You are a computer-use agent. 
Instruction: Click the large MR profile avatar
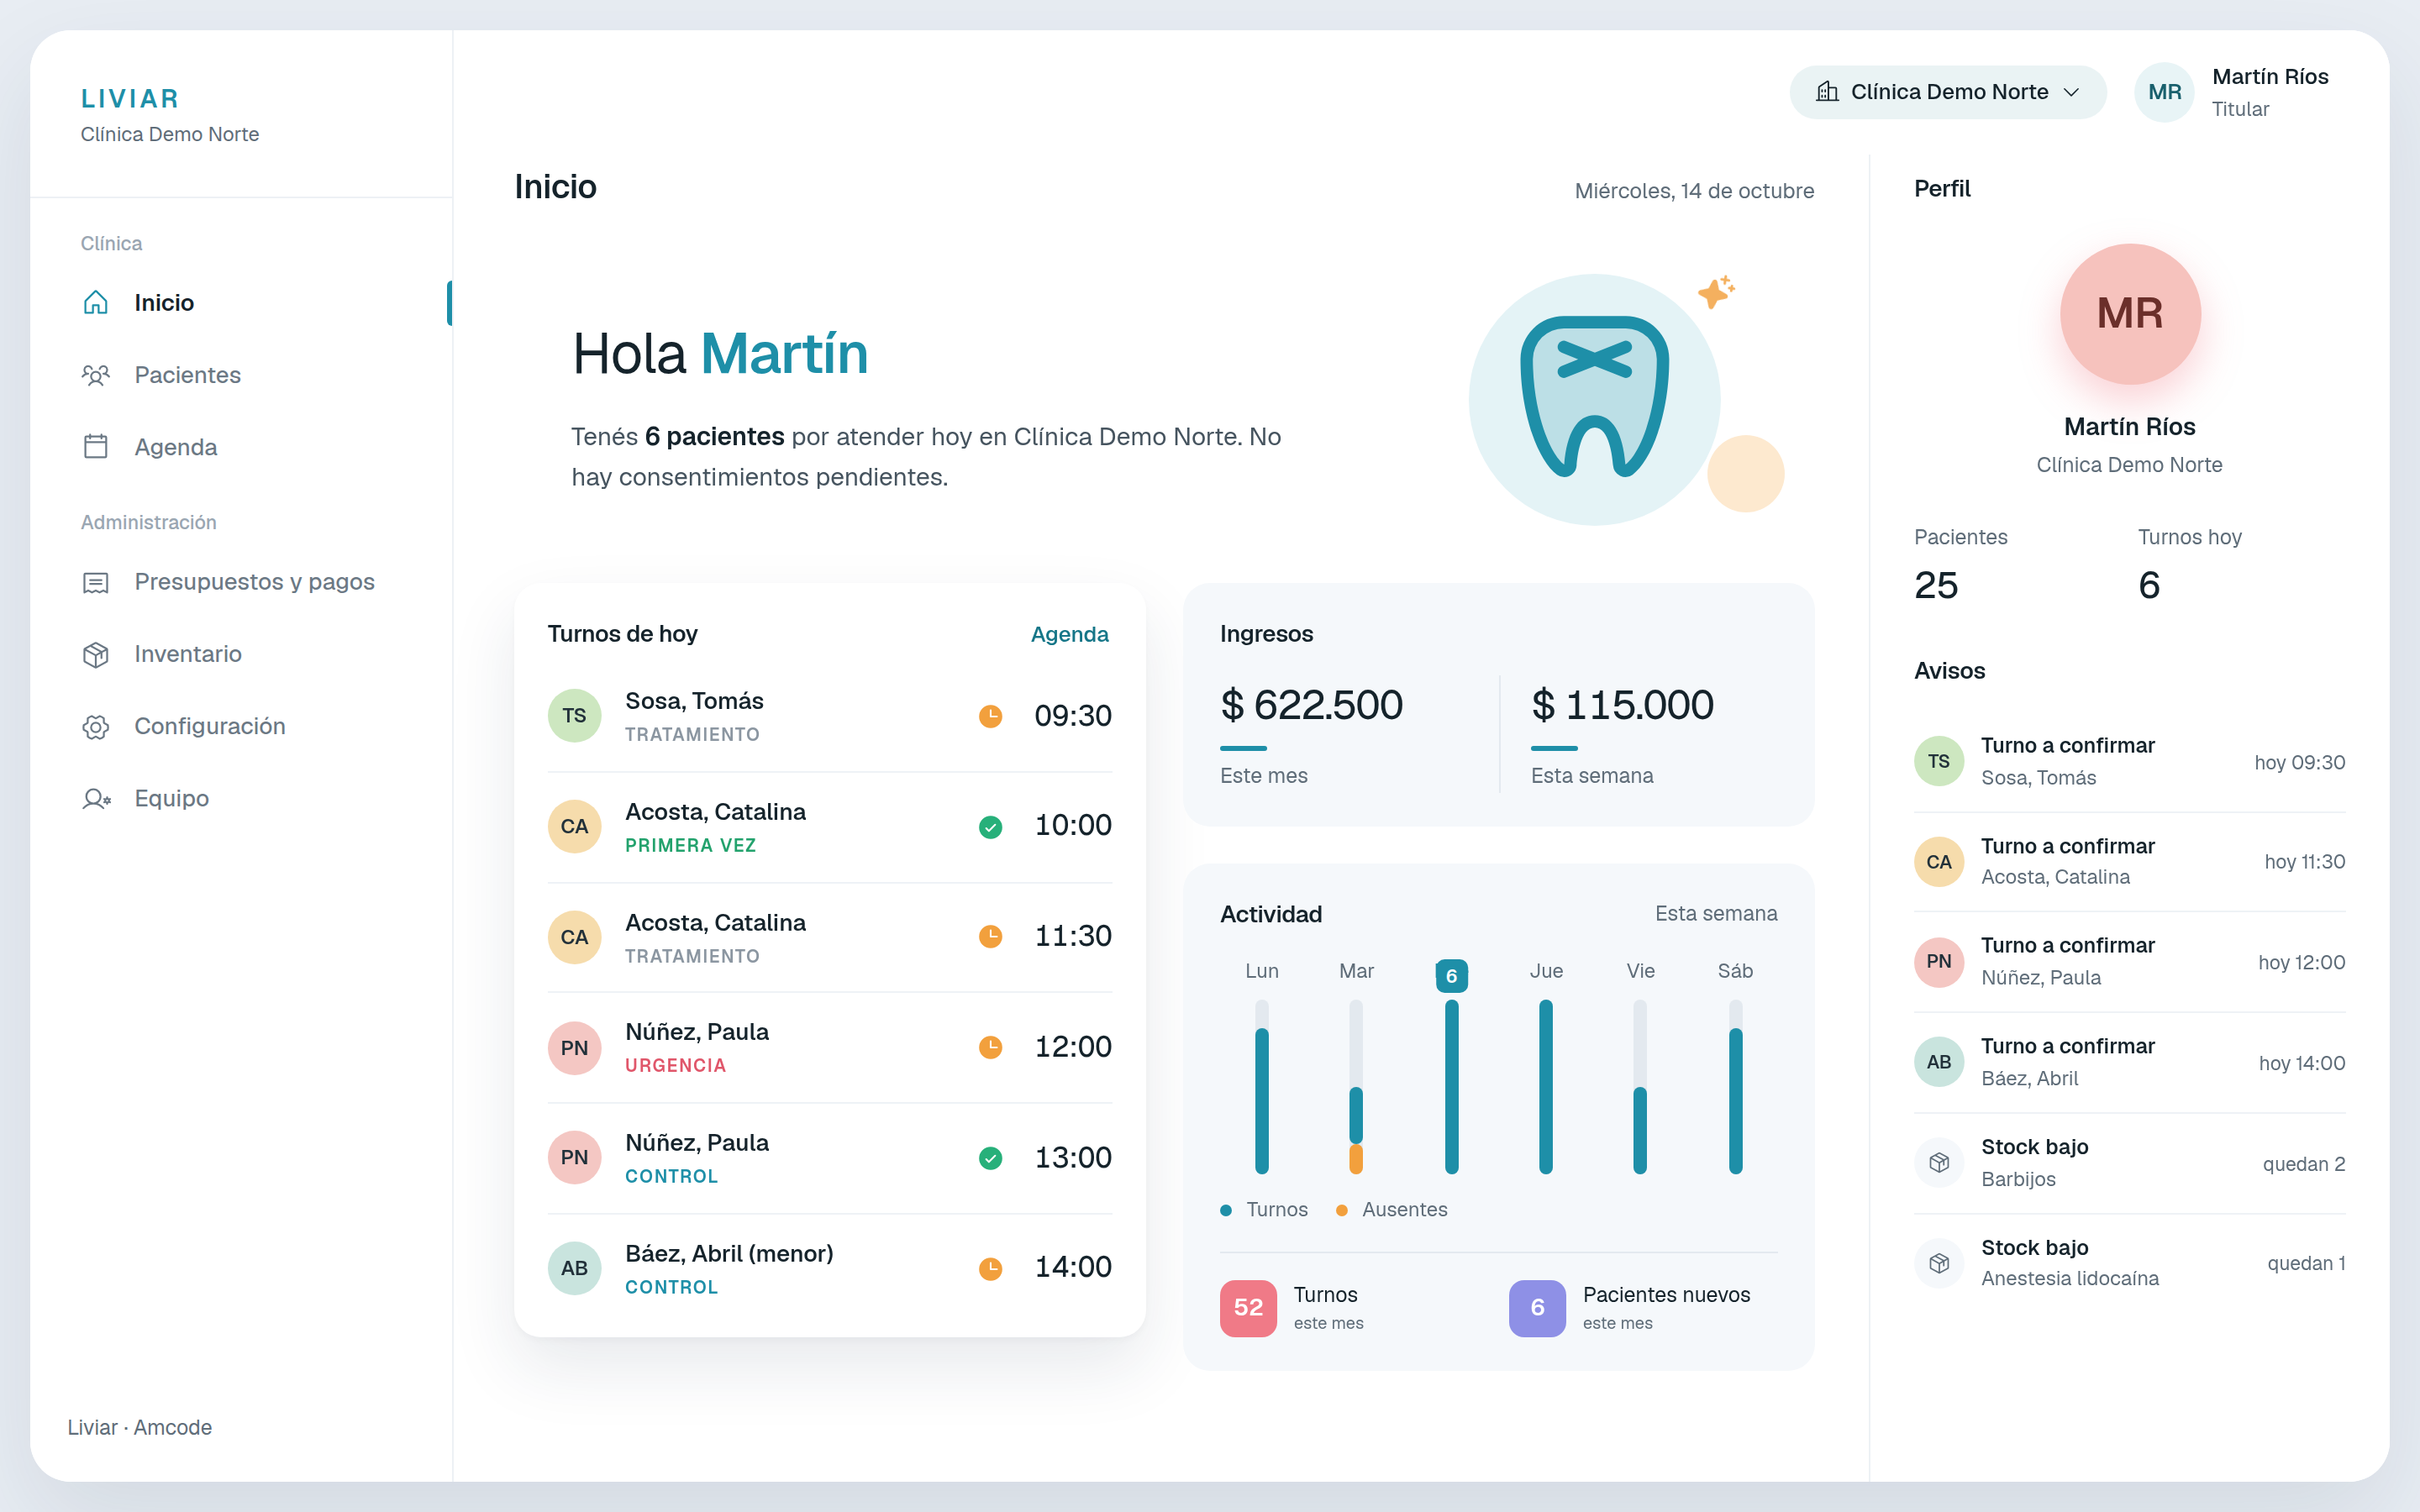(x=2129, y=314)
